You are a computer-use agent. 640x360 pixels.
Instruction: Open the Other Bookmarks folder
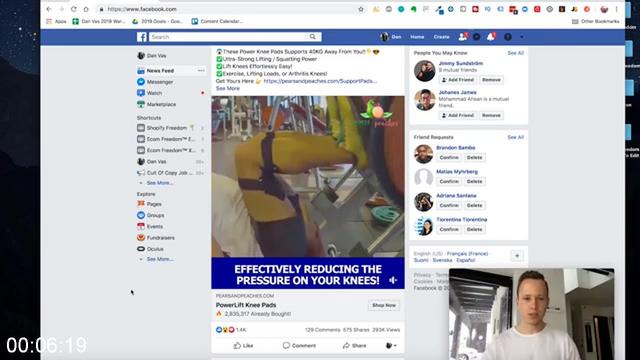(x=596, y=21)
